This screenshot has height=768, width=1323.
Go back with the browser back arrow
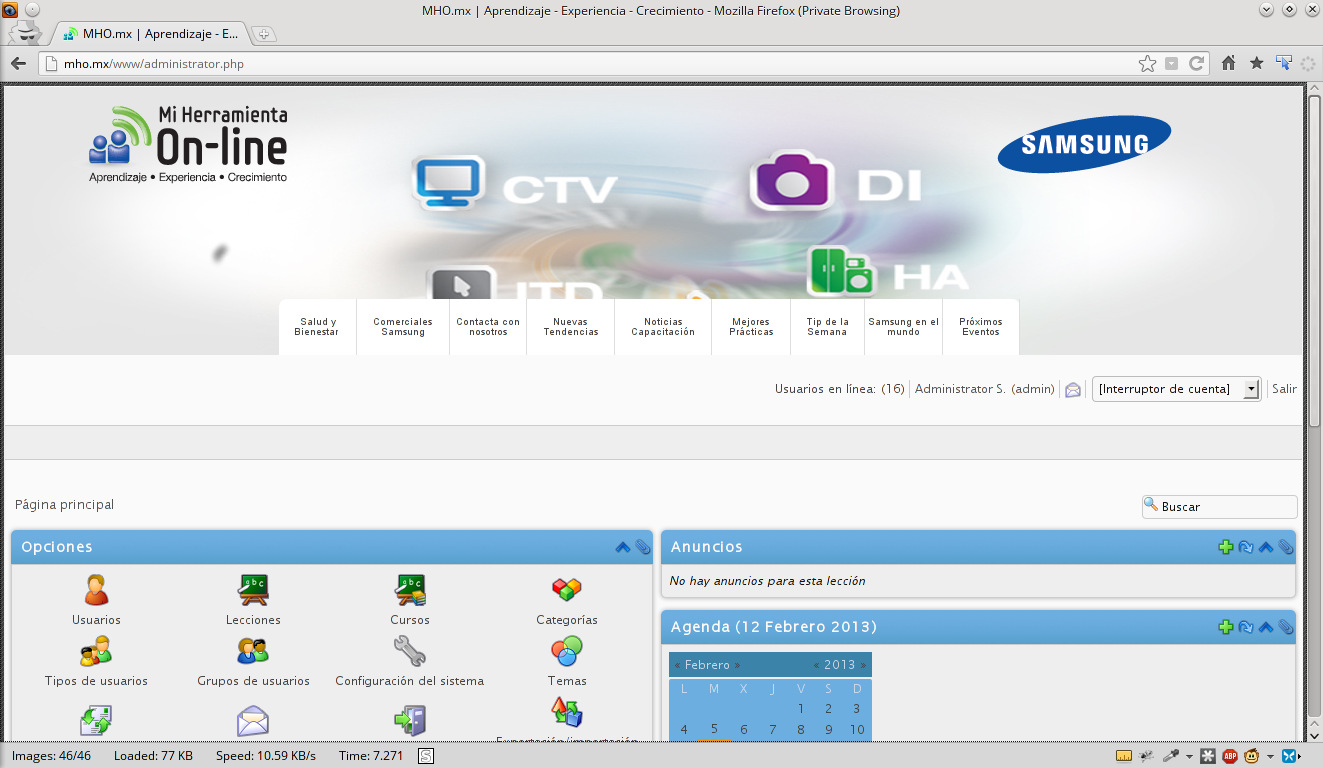pos(18,63)
